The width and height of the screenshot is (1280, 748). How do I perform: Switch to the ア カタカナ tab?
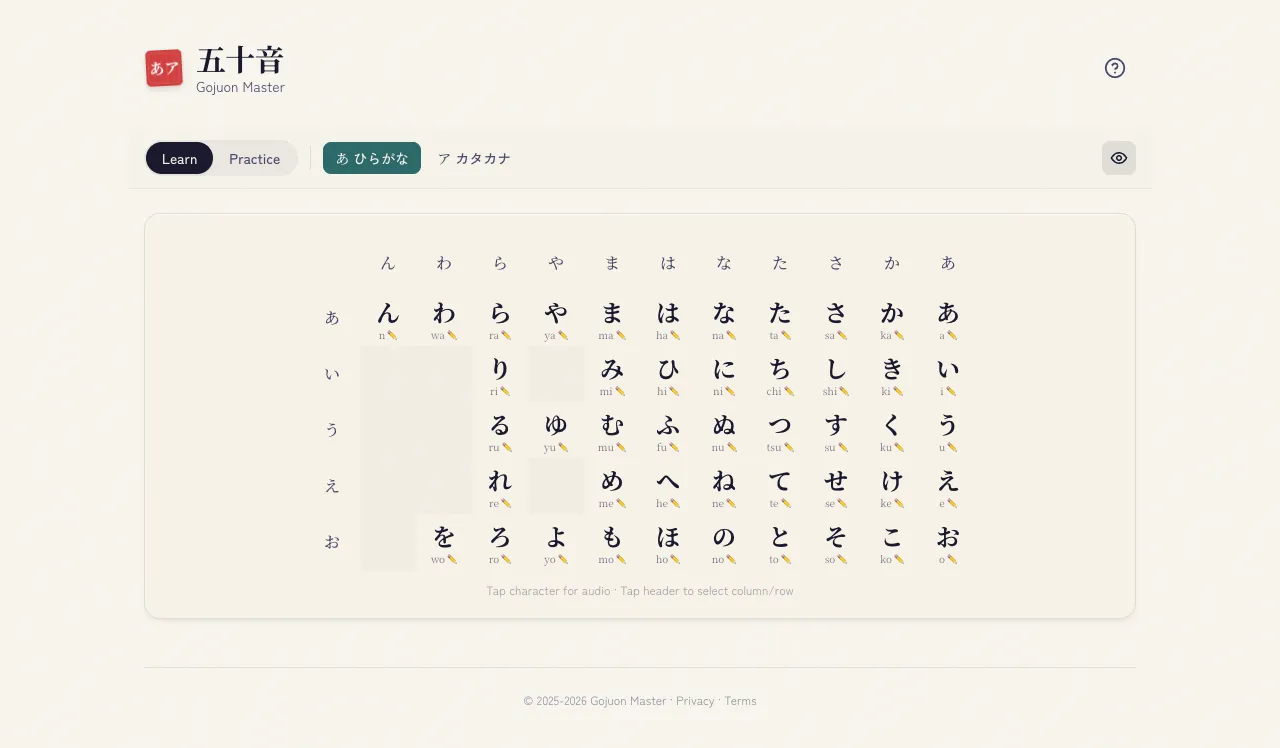474,158
